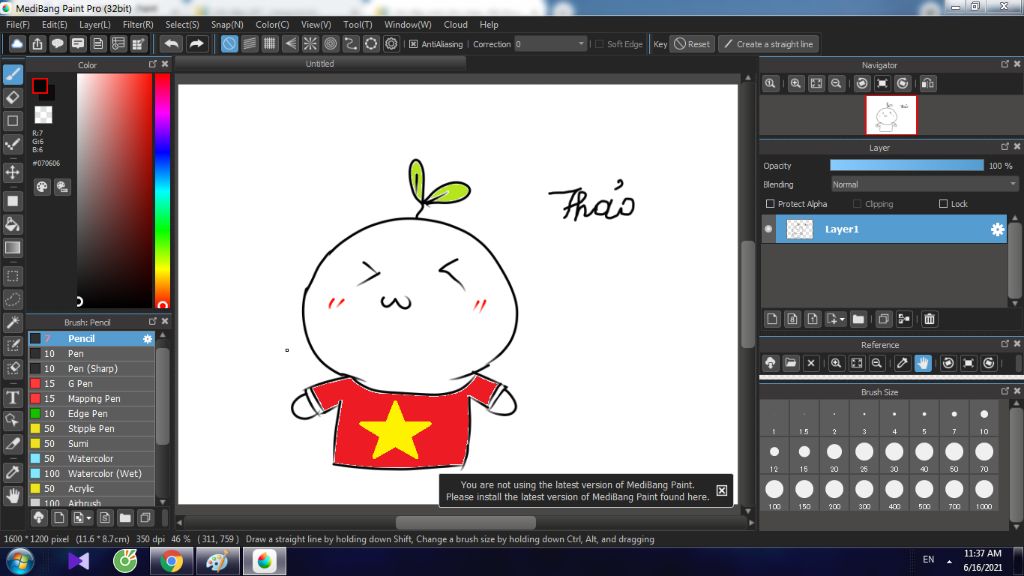Click the canvas horizontal scrollbar
Viewport: 1024px width, 576px height.
point(466,522)
